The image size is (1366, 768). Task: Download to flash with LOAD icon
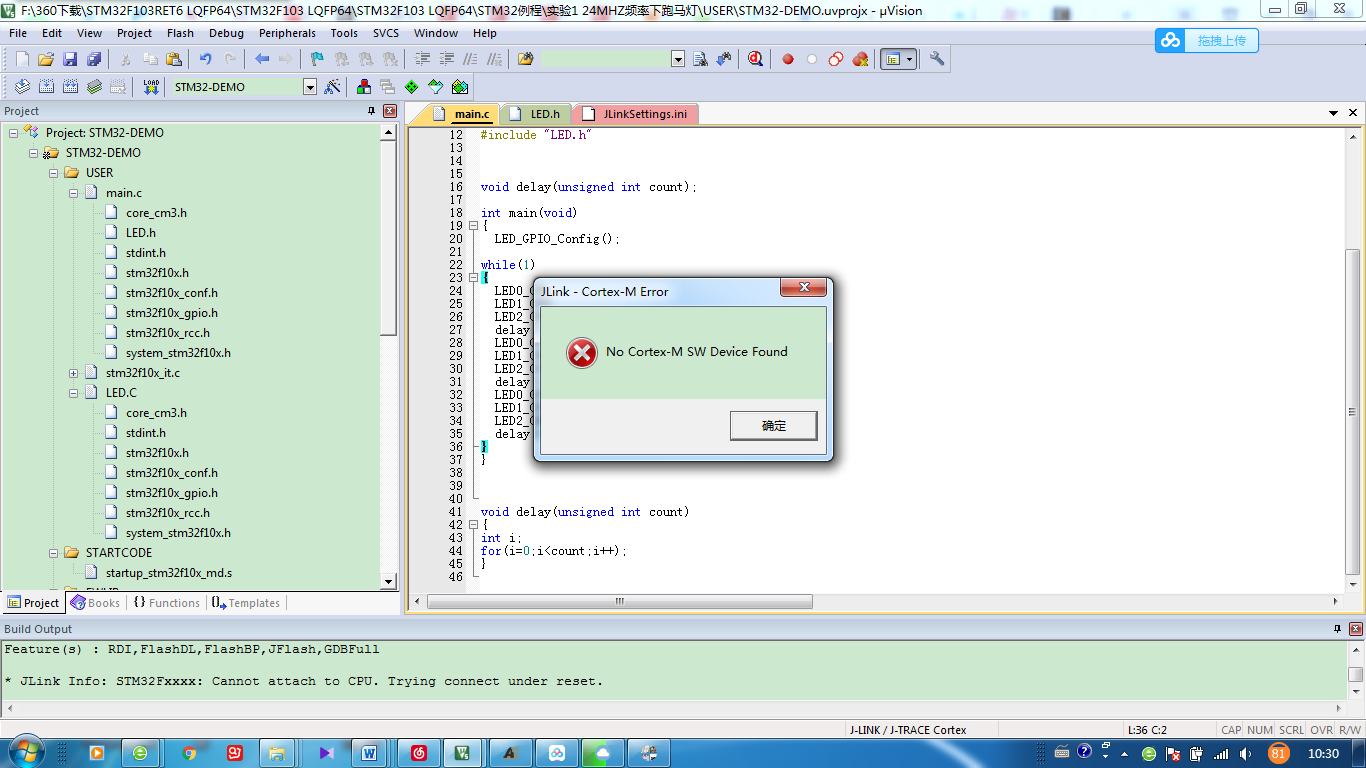point(151,87)
